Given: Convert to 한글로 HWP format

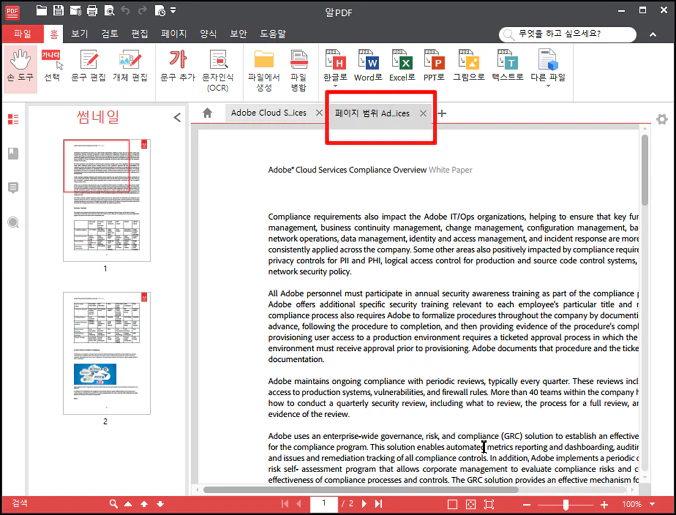Looking at the screenshot, I should point(335,68).
